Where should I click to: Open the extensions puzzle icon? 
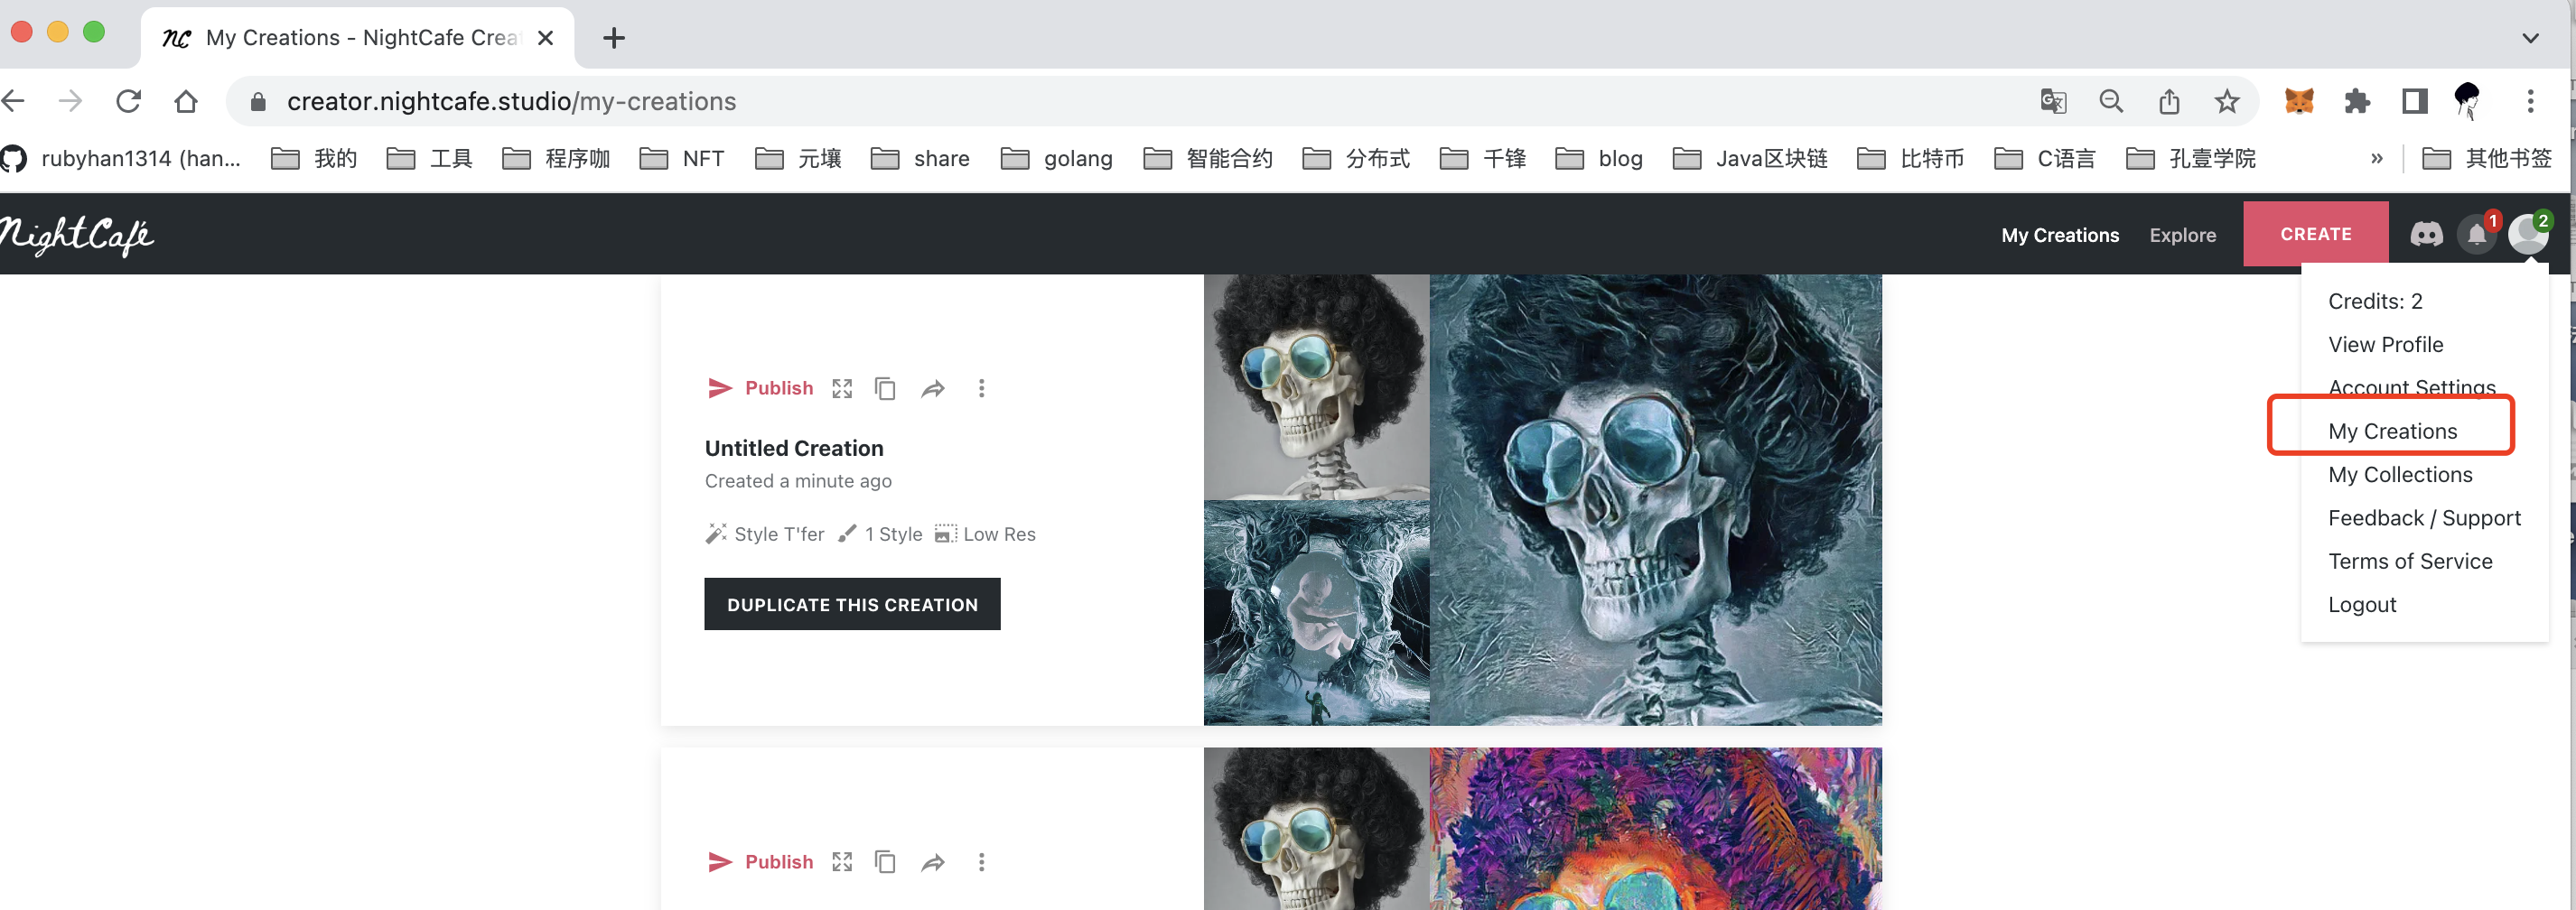2357,101
